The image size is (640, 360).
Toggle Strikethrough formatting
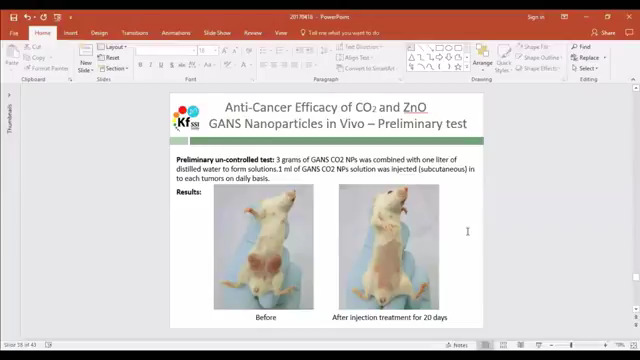pyautogui.click(x=182, y=65)
